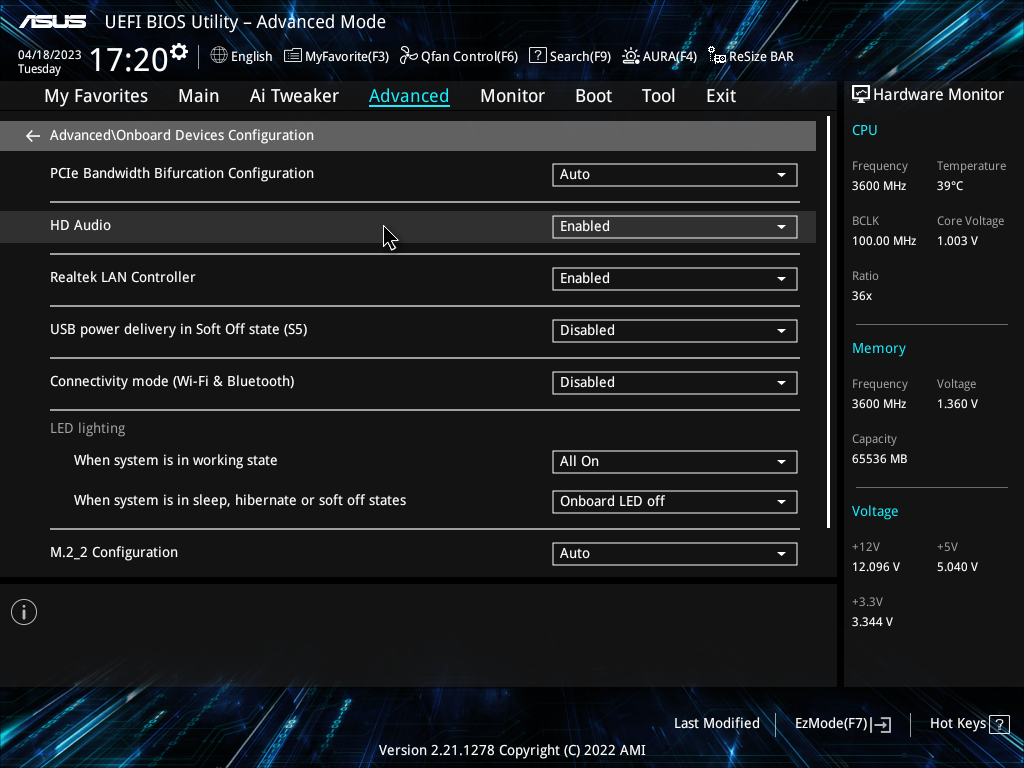1024x768 pixels.
Task: Click the globe language icon
Action: (x=219, y=56)
